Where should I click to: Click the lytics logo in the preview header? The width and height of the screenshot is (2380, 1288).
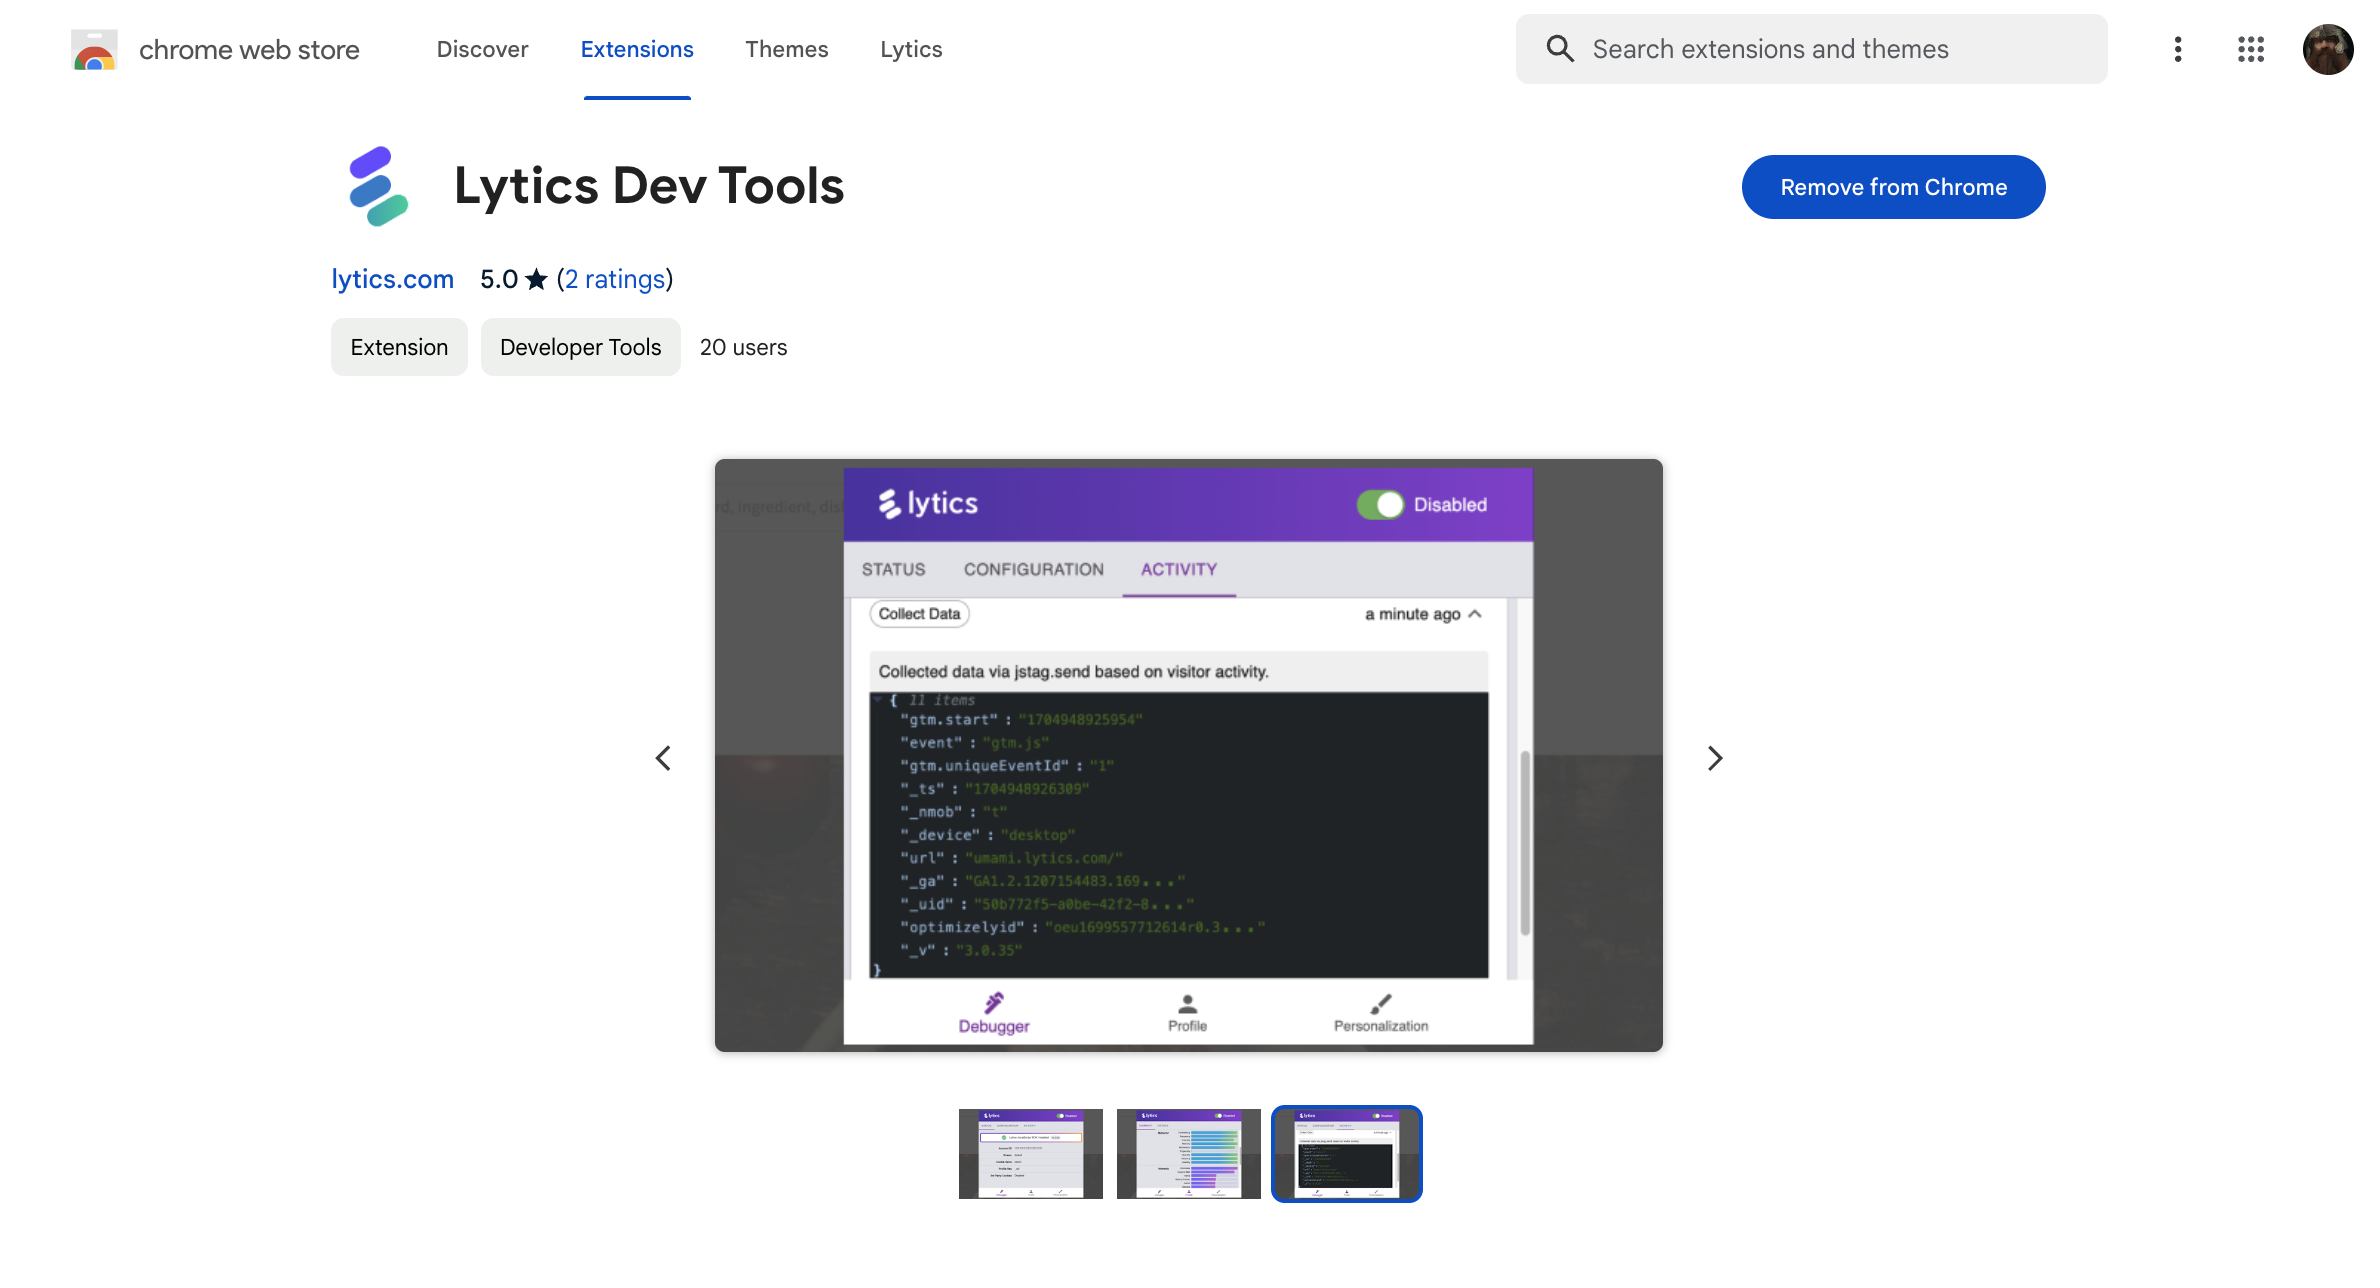point(928,503)
